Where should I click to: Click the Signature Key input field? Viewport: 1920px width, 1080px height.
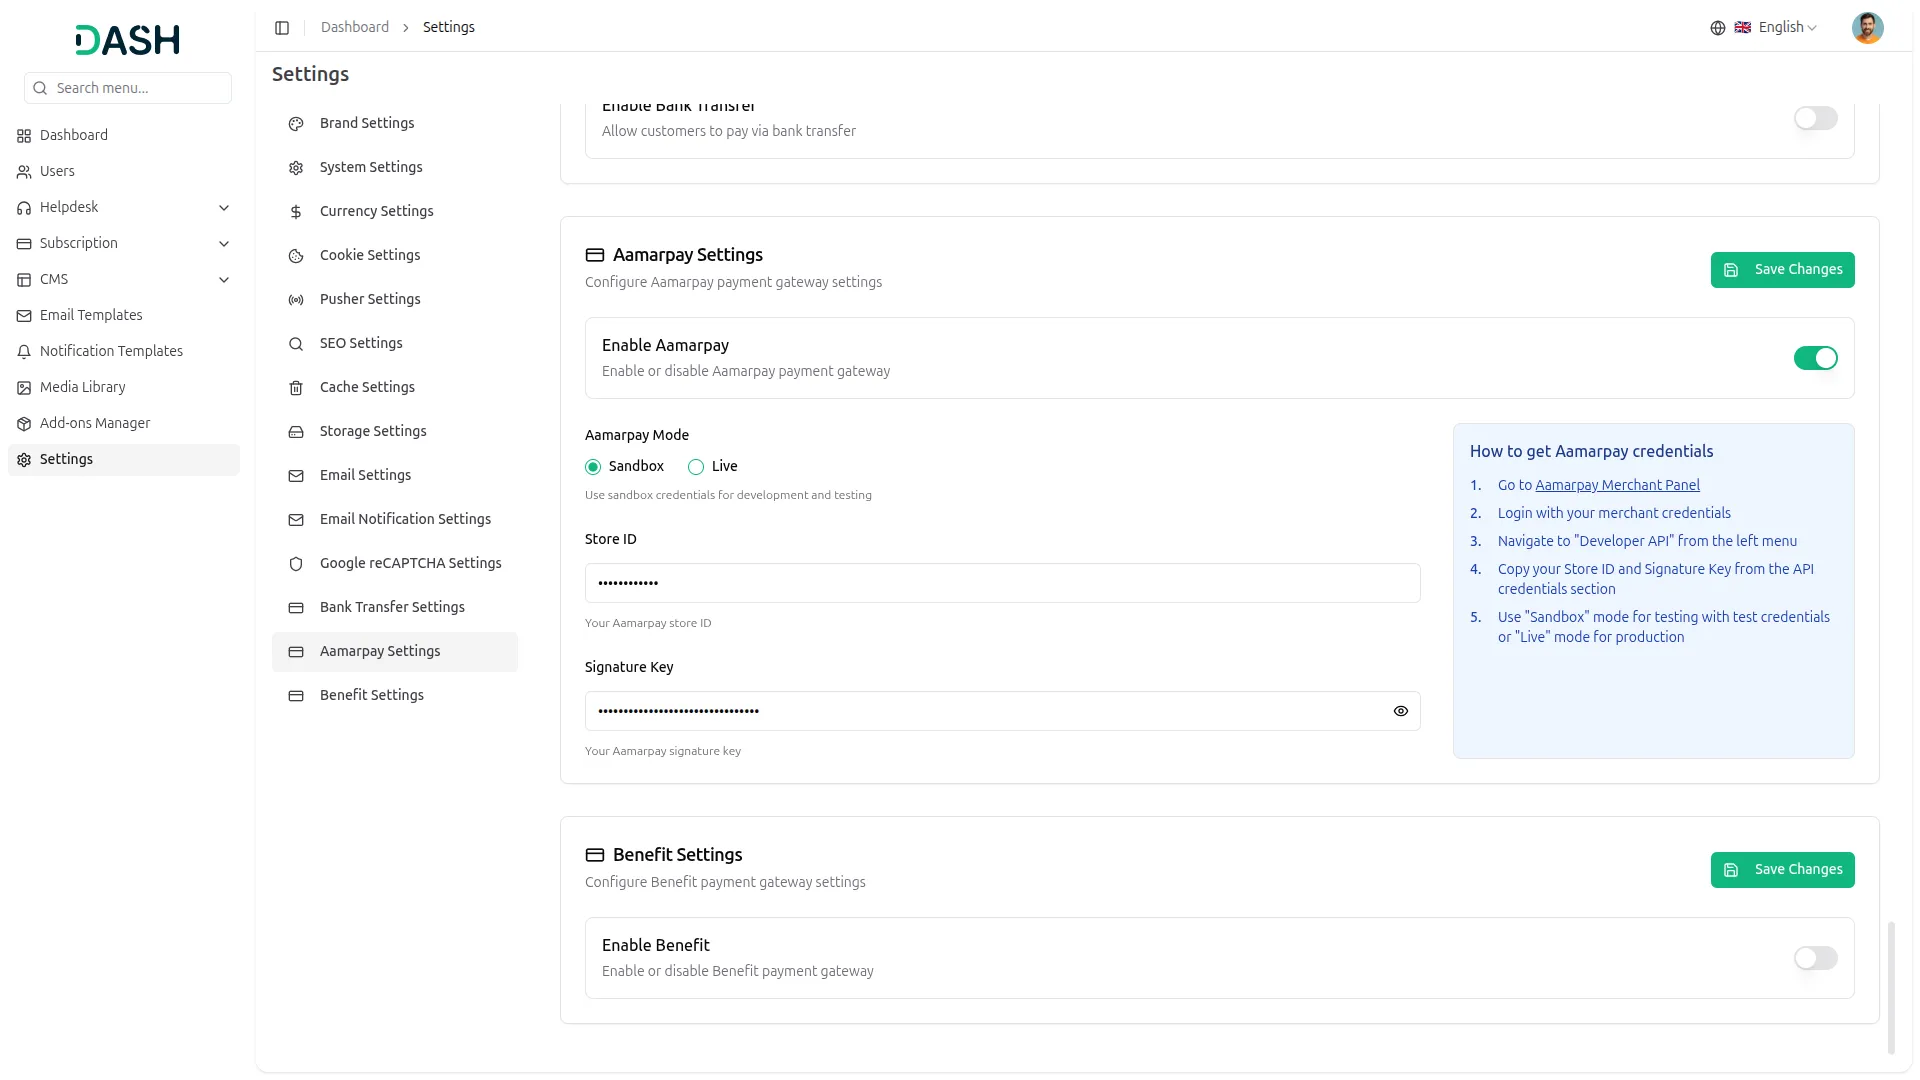tap(1002, 711)
